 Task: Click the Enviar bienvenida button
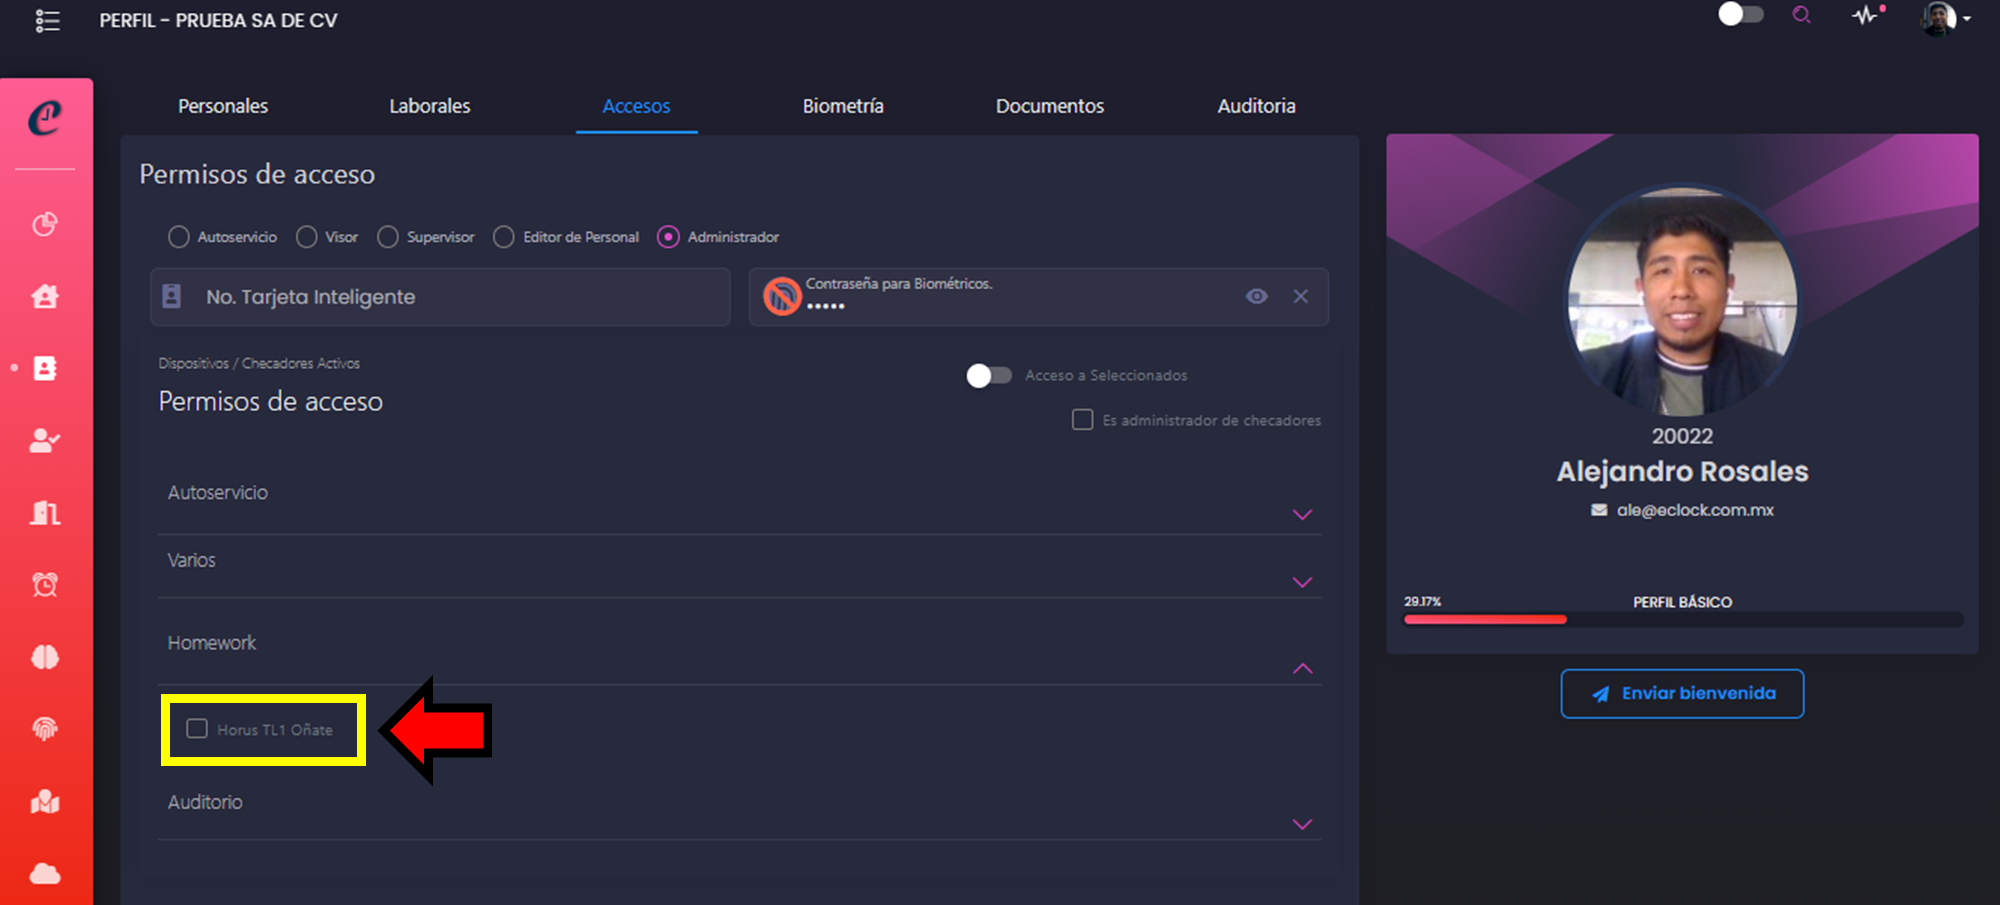point(1682,694)
